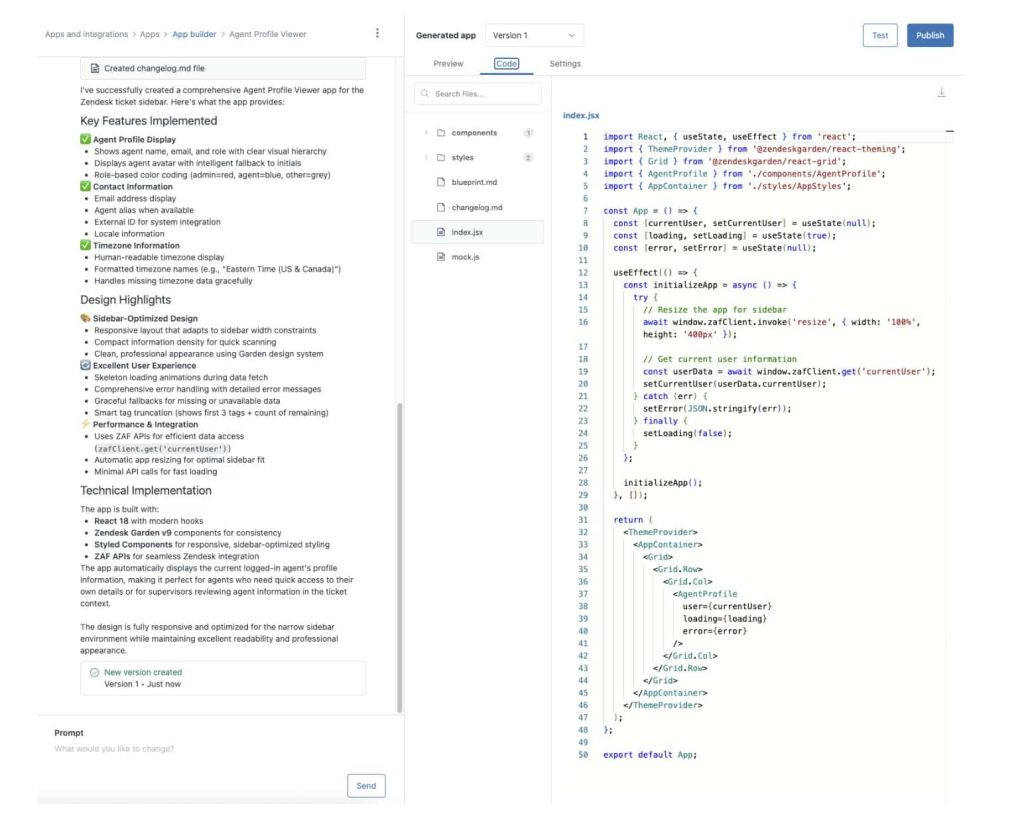Viewport: 1024px width, 818px height.
Task: Click the 'Generated app' label
Action: [445, 35]
